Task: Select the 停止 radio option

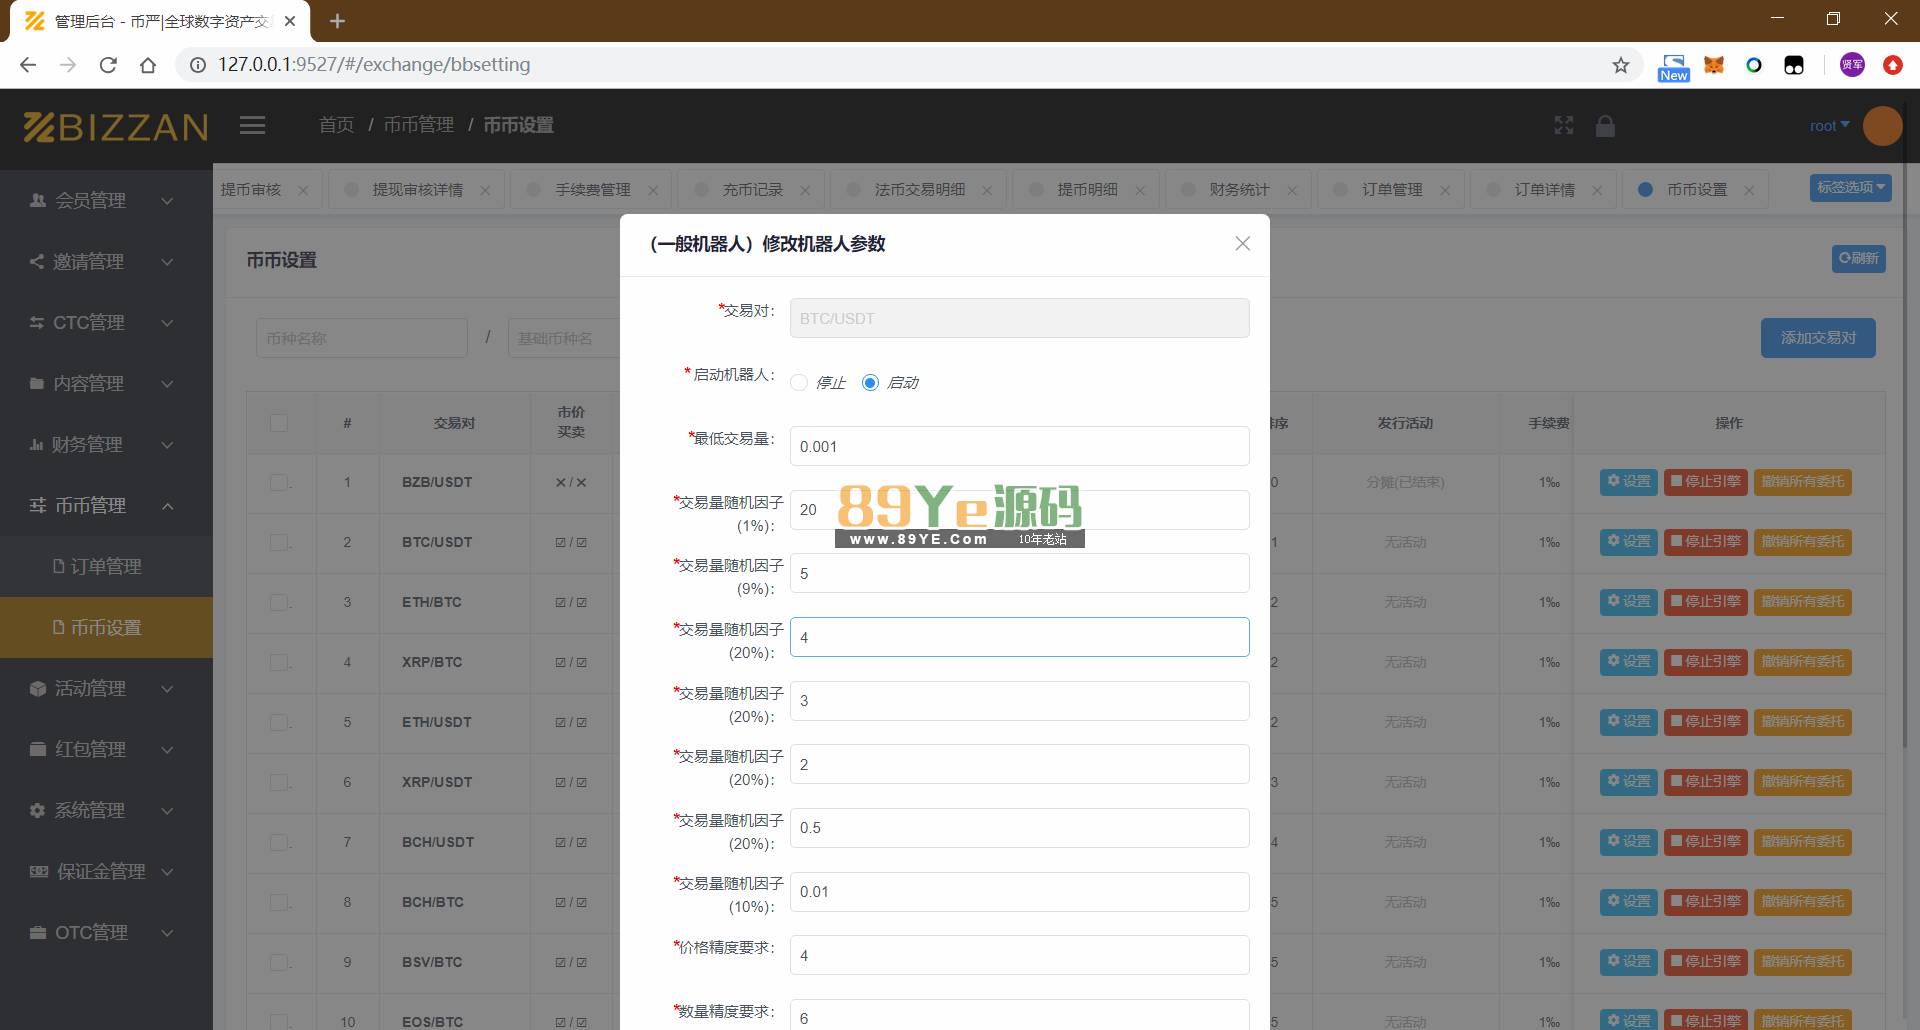Action: [x=799, y=383]
